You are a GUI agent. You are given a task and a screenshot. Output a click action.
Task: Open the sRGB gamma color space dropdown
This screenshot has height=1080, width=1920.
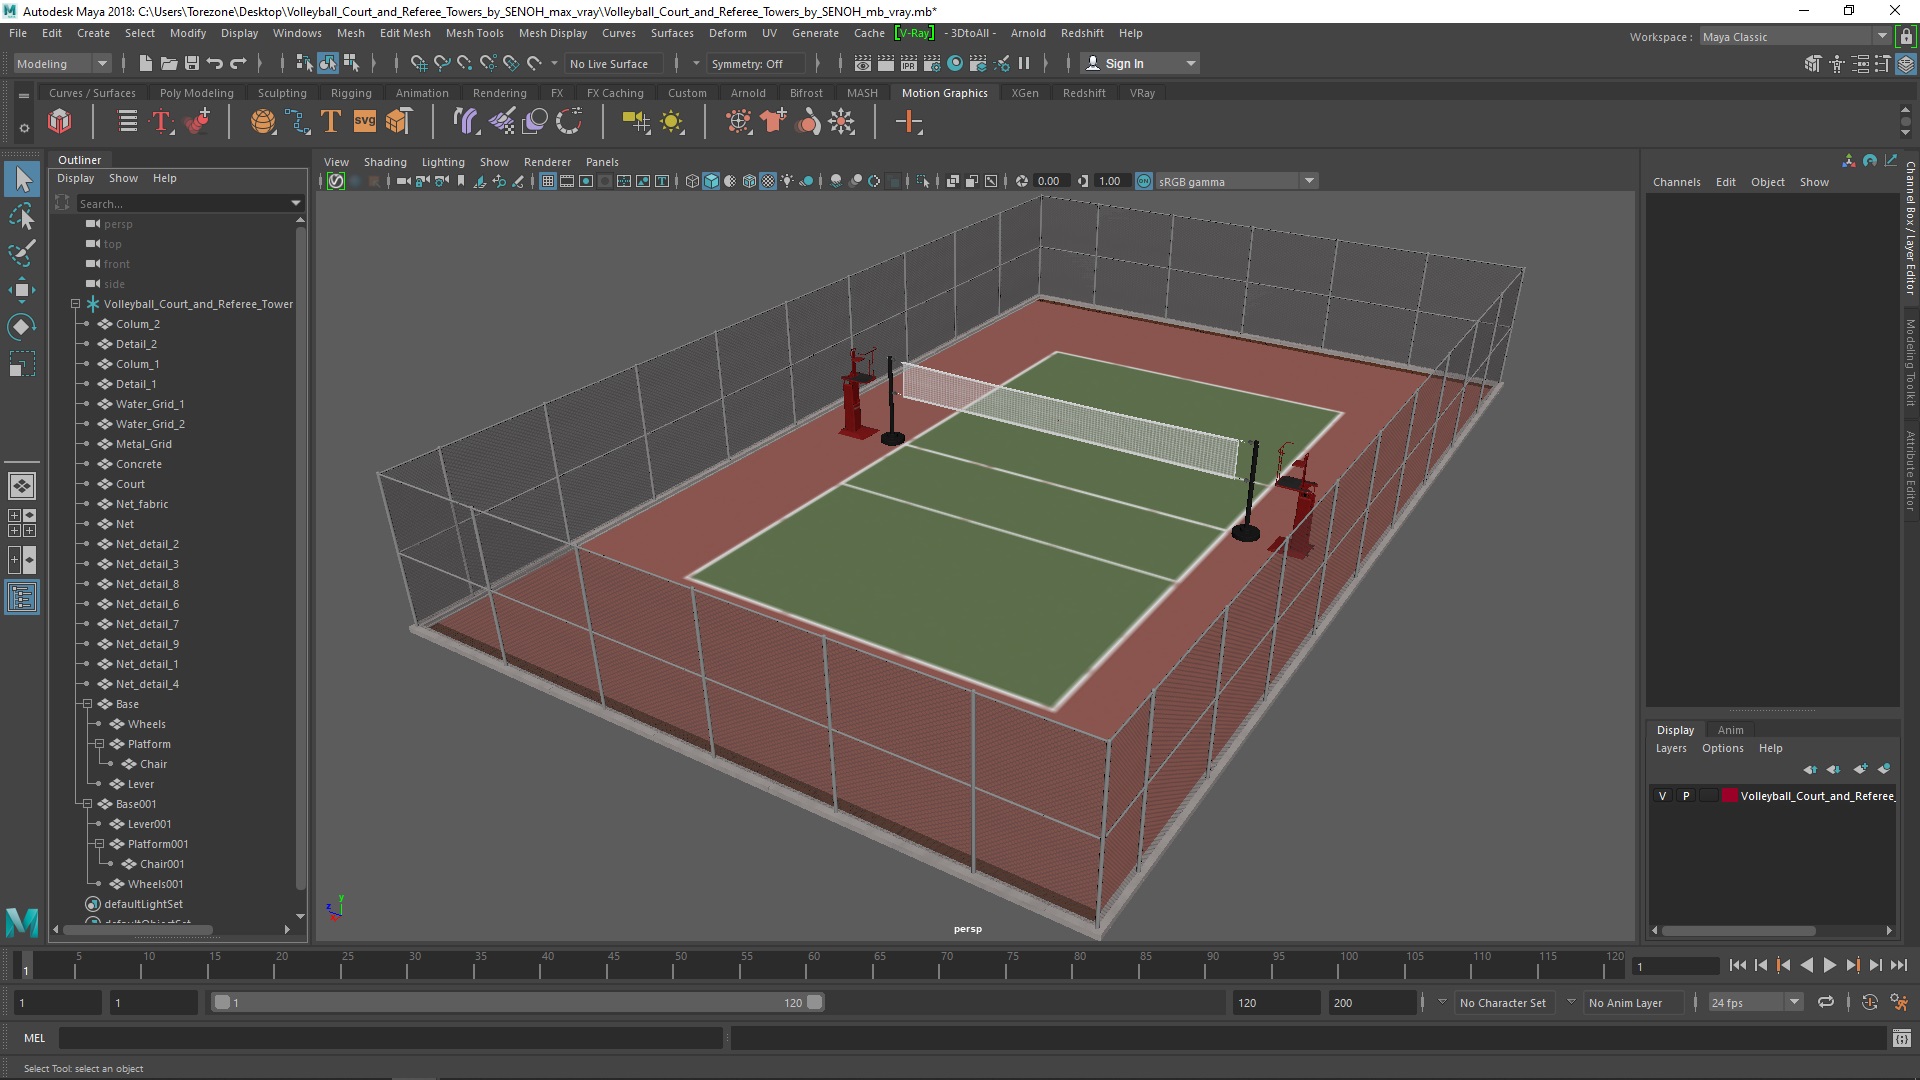(1308, 181)
